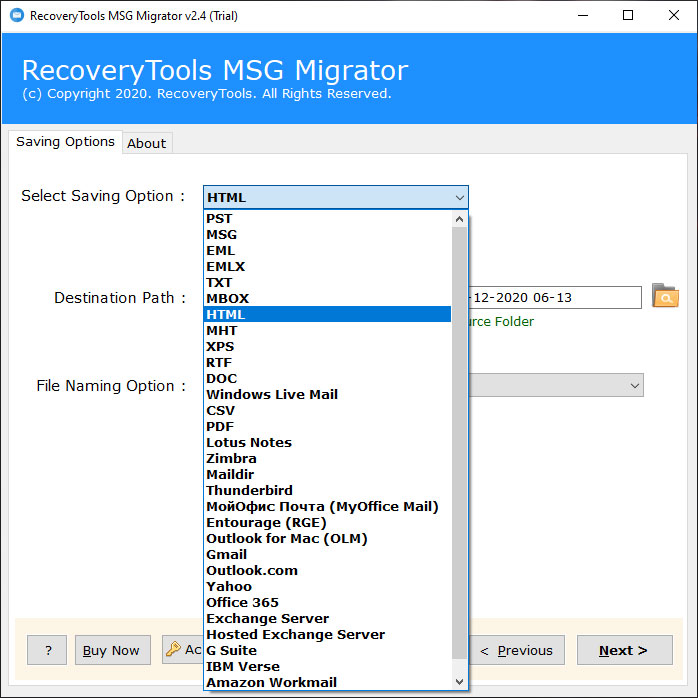Go back with the Previous button
Image resolution: width=698 pixels, height=698 pixels.
[x=517, y=650]
